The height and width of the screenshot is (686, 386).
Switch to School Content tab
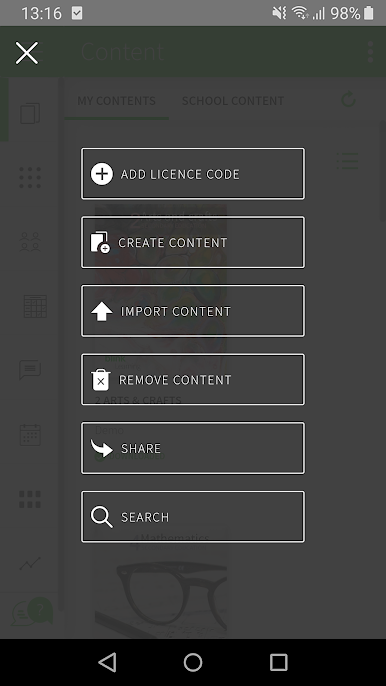[x=233, y=101]
